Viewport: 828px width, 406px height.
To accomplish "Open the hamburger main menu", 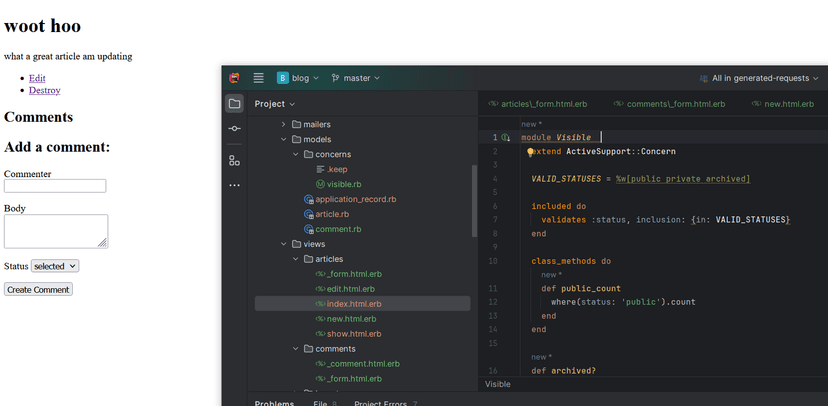I will click(x=259, y=78).
